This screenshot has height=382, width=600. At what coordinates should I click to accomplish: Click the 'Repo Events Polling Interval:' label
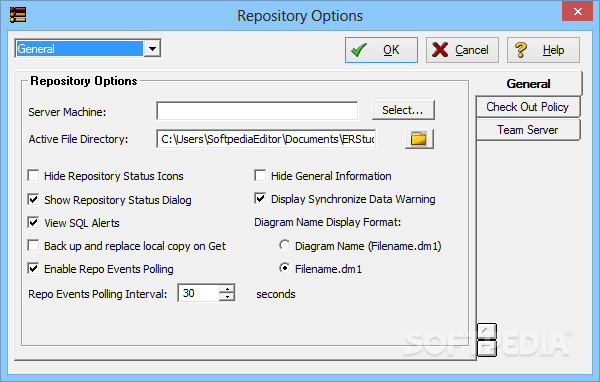(x=98, y=294)
